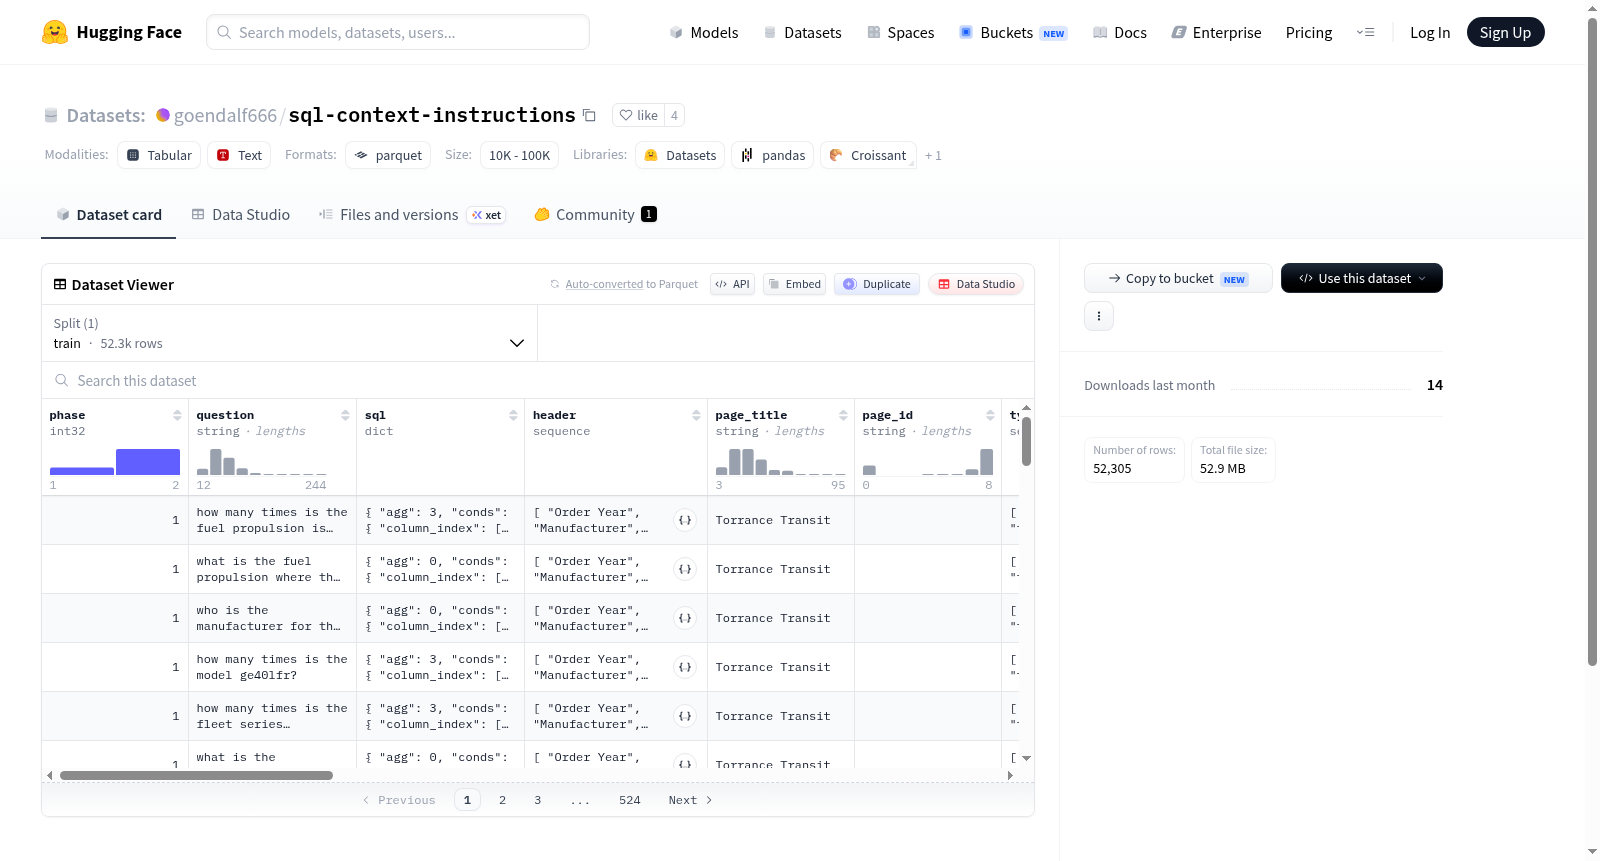The height and width of the screenshot is (861, 1600).
Task: Click the Hugging Face logo icon
Action: pos(55,32)
